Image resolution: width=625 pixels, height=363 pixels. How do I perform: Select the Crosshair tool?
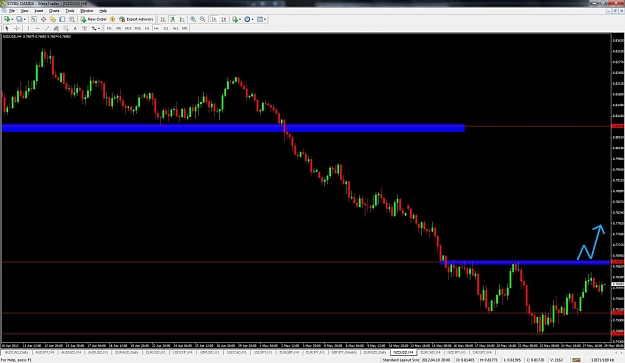16,28
